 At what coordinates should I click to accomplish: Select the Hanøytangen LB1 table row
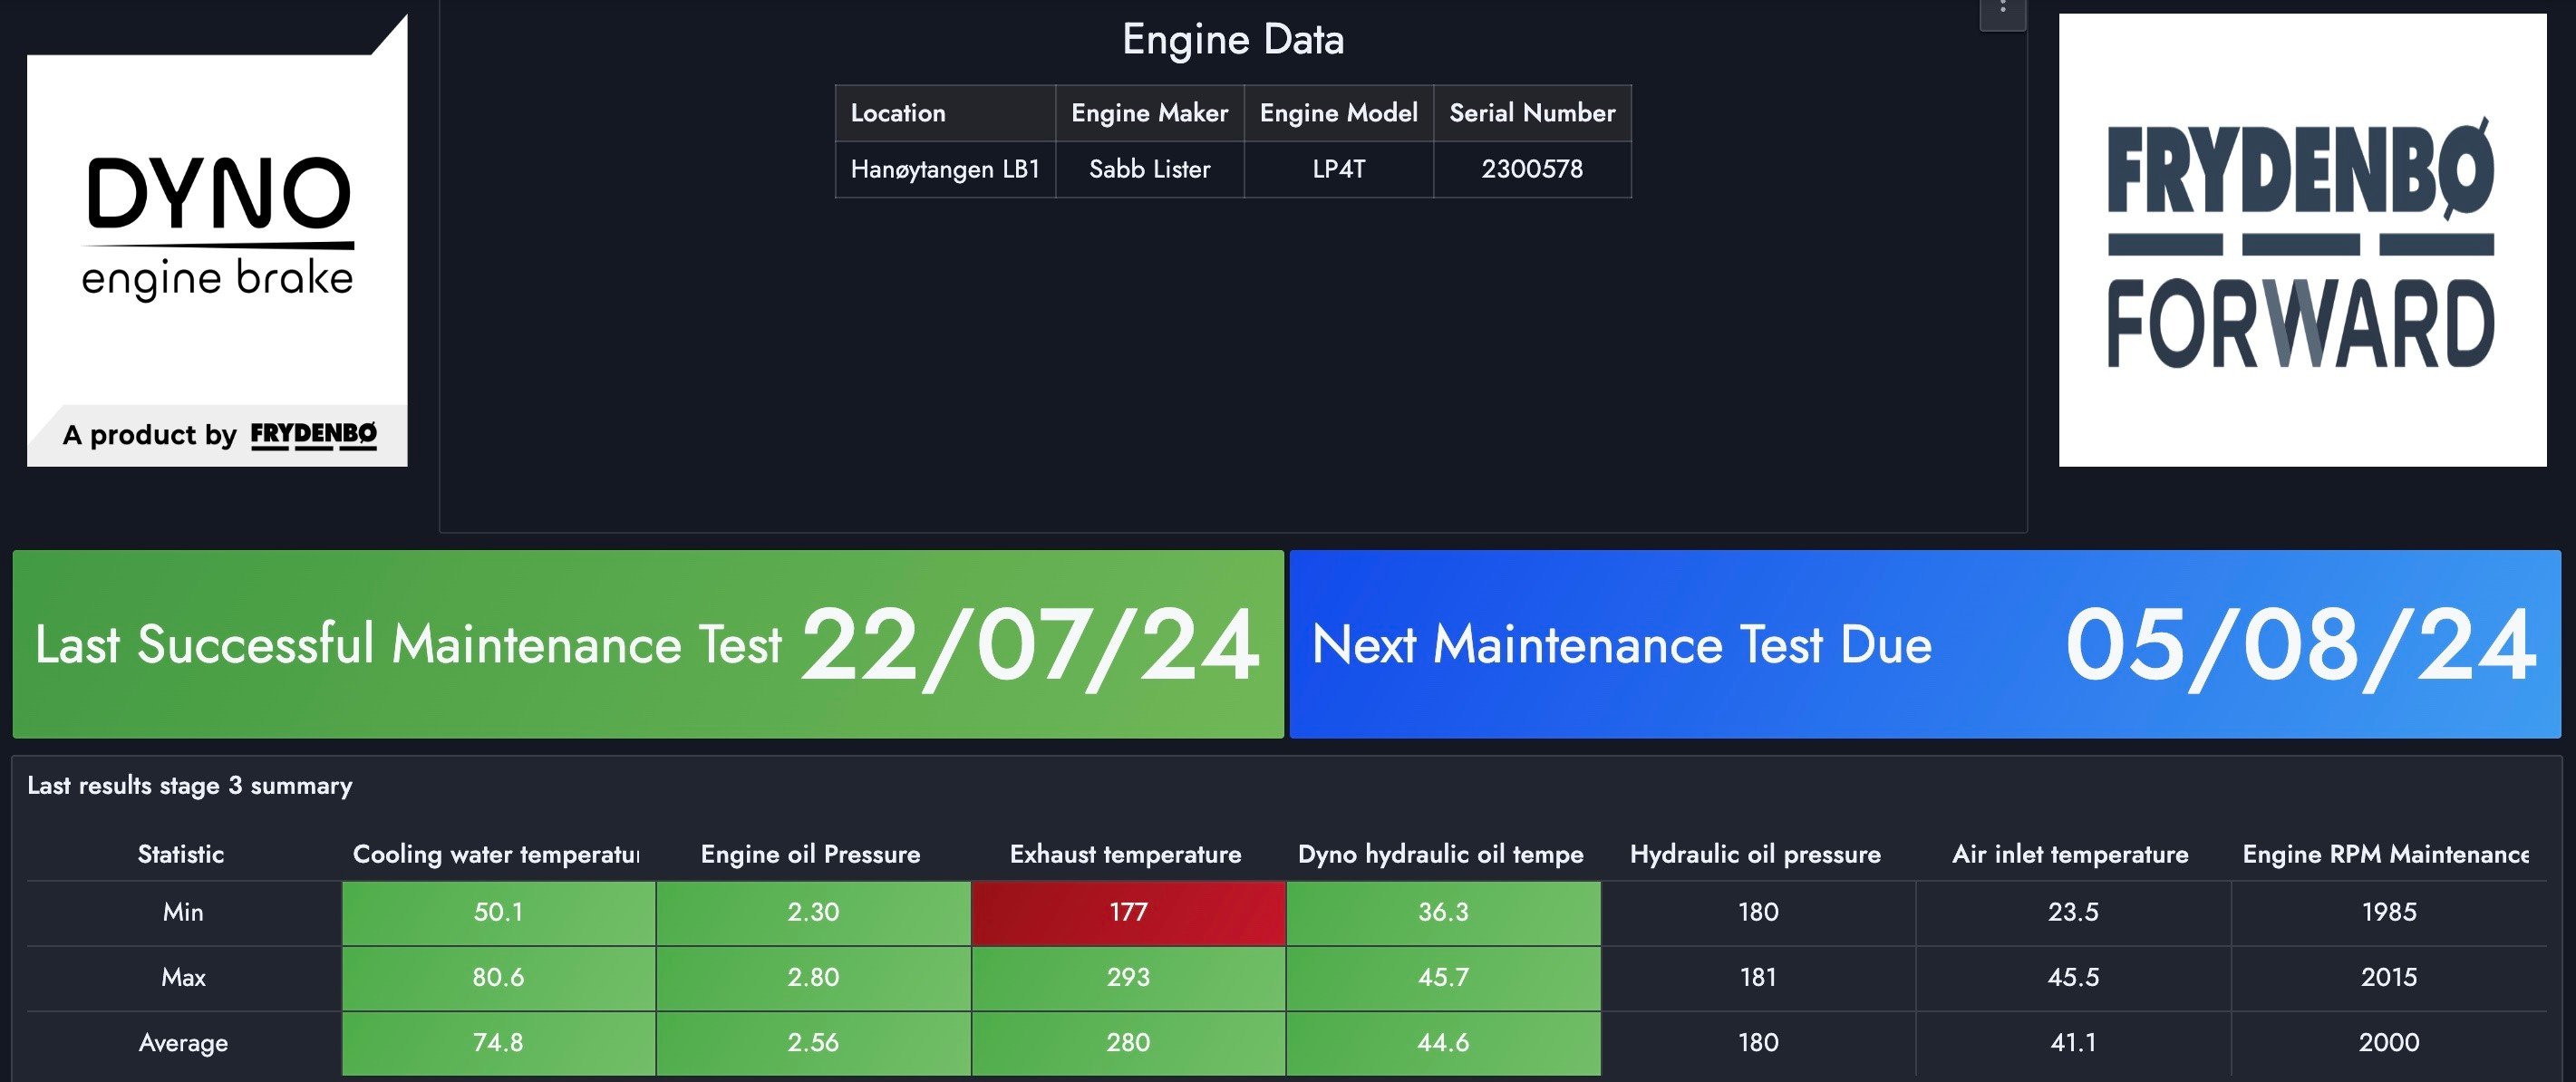(x=944, y=170)
